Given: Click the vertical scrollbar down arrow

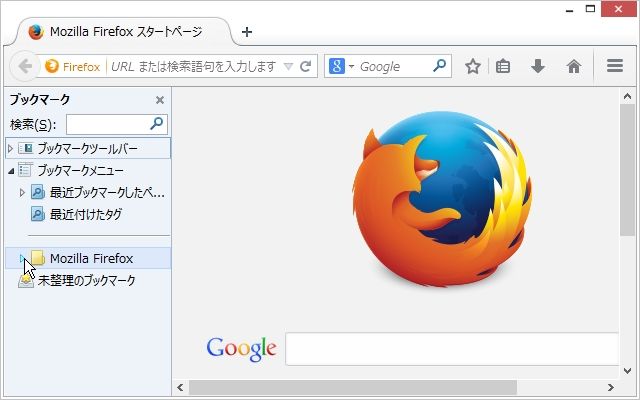Looking at the screenshot, I should (627, 371).
